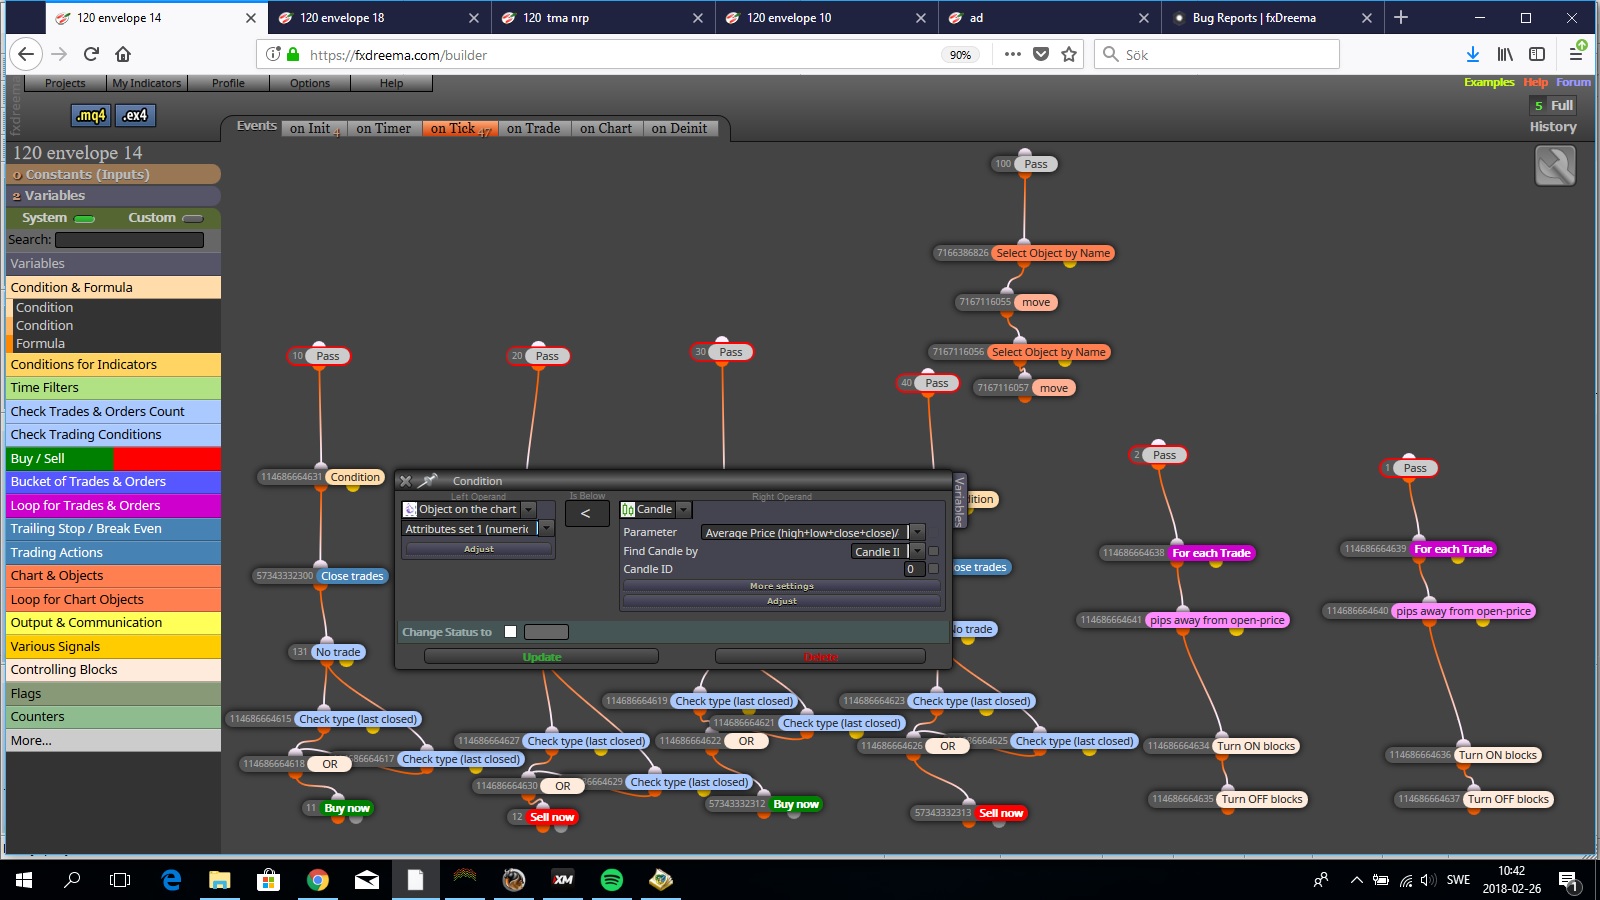Open Spotify from the taskbar
The width and height of the screenshot is (1600, 900).
pyautogui.click(x=611, y=880)
